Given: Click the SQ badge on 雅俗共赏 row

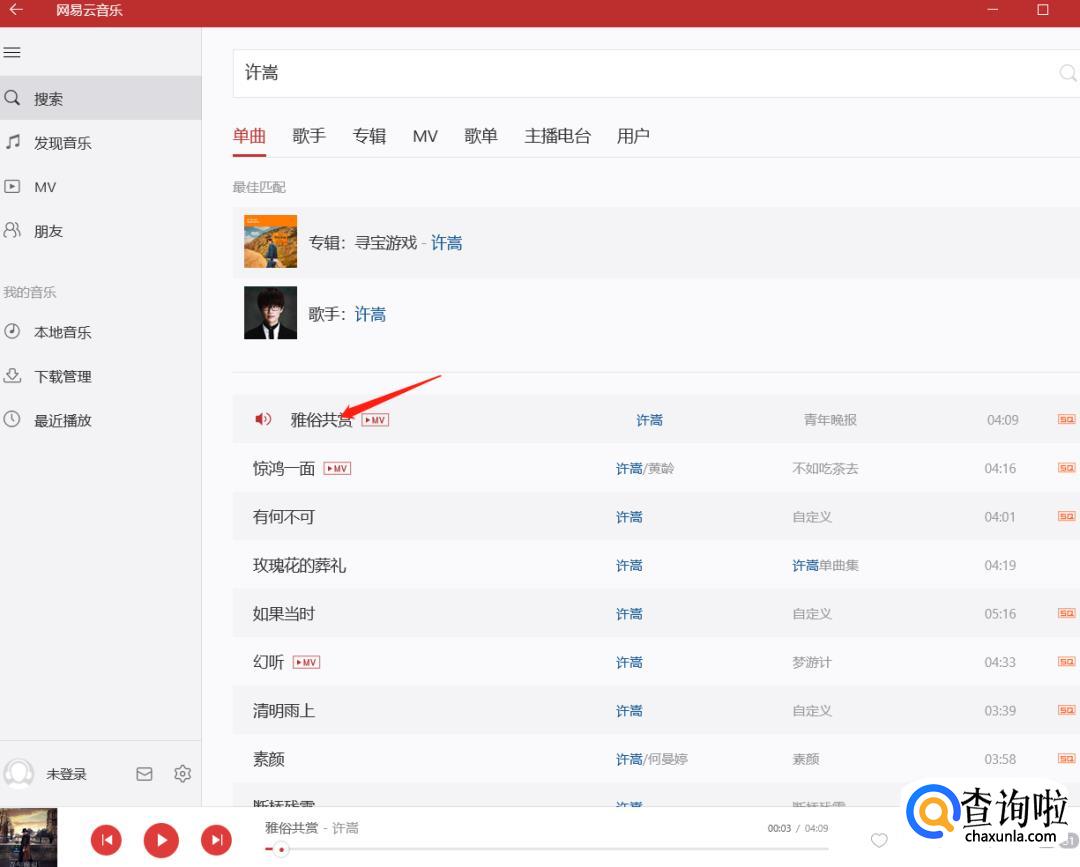Looking at the screenshot, I should (1066, 419).
